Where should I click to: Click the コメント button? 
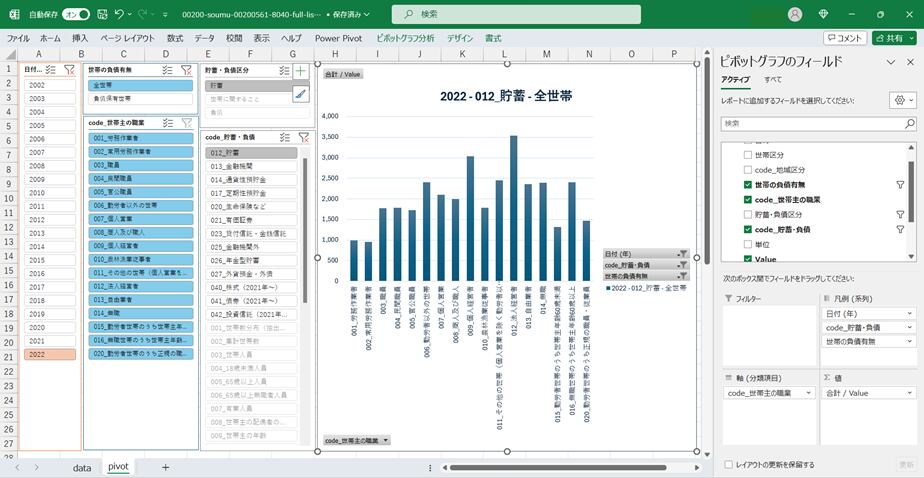(845, 38)
